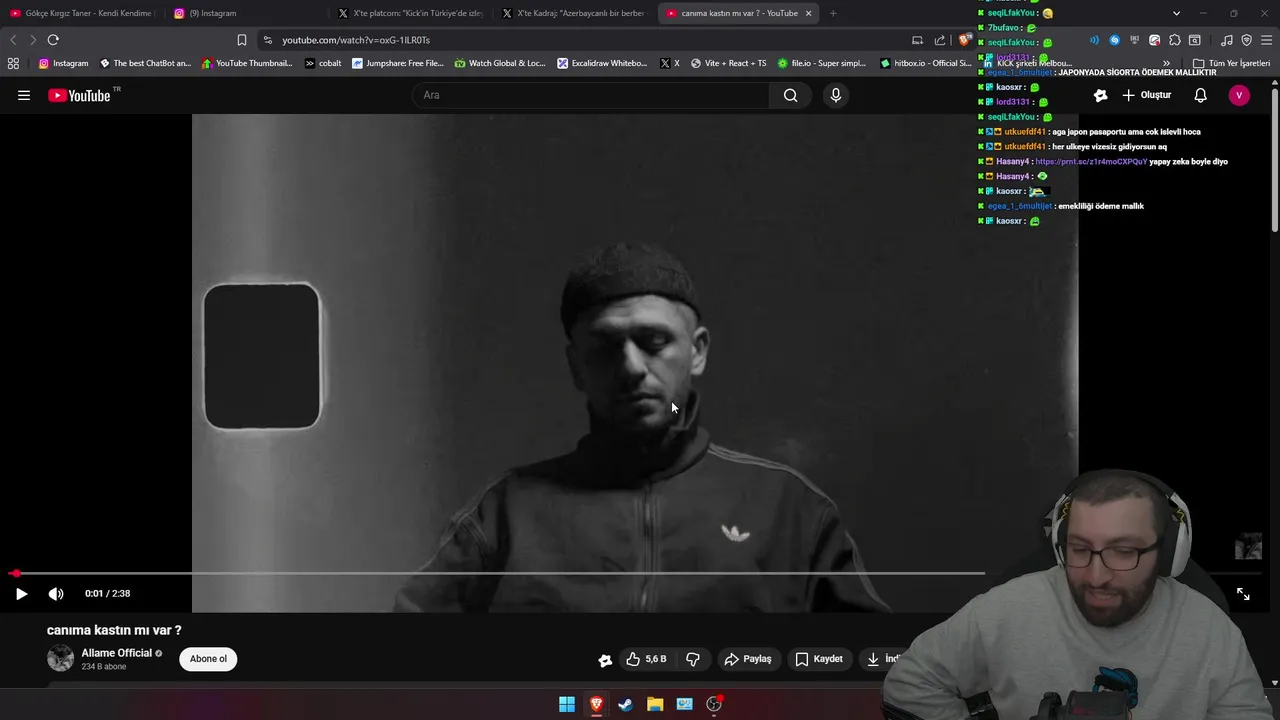Open Vite + React + TS bookmark
The image size is (1280, 720).
pyautogui.click(x=728, y=63)
